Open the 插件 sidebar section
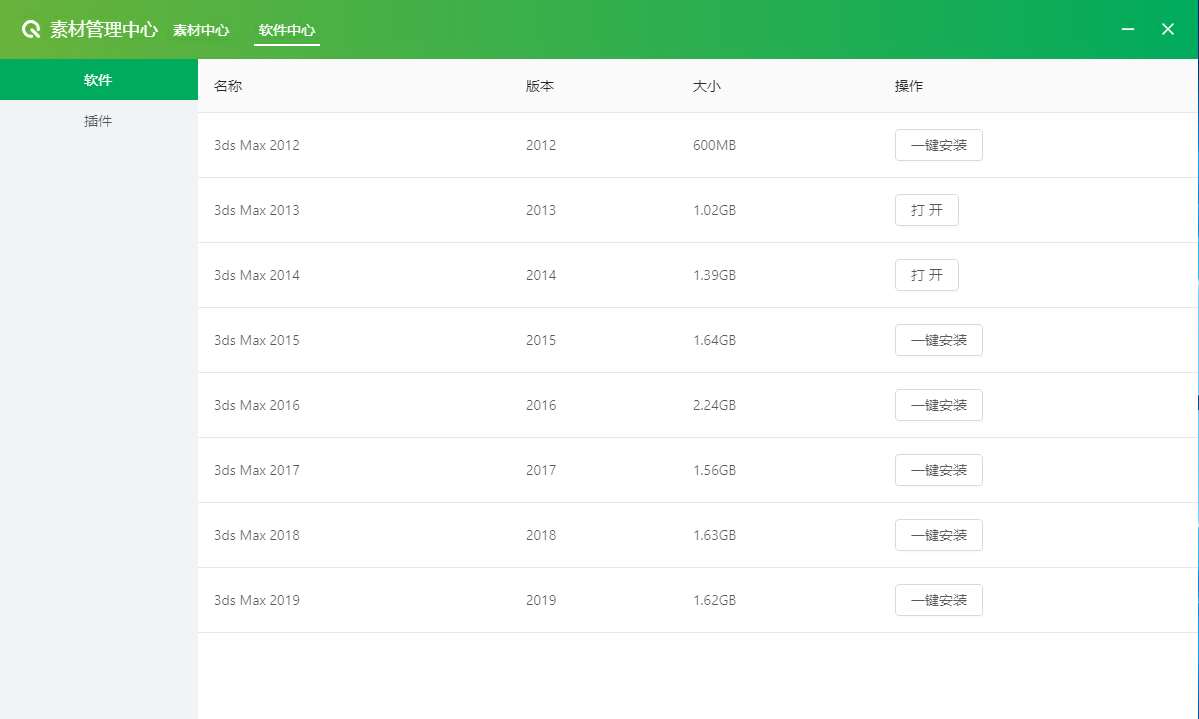1199x719 pixels. click(x=98, y=121)
